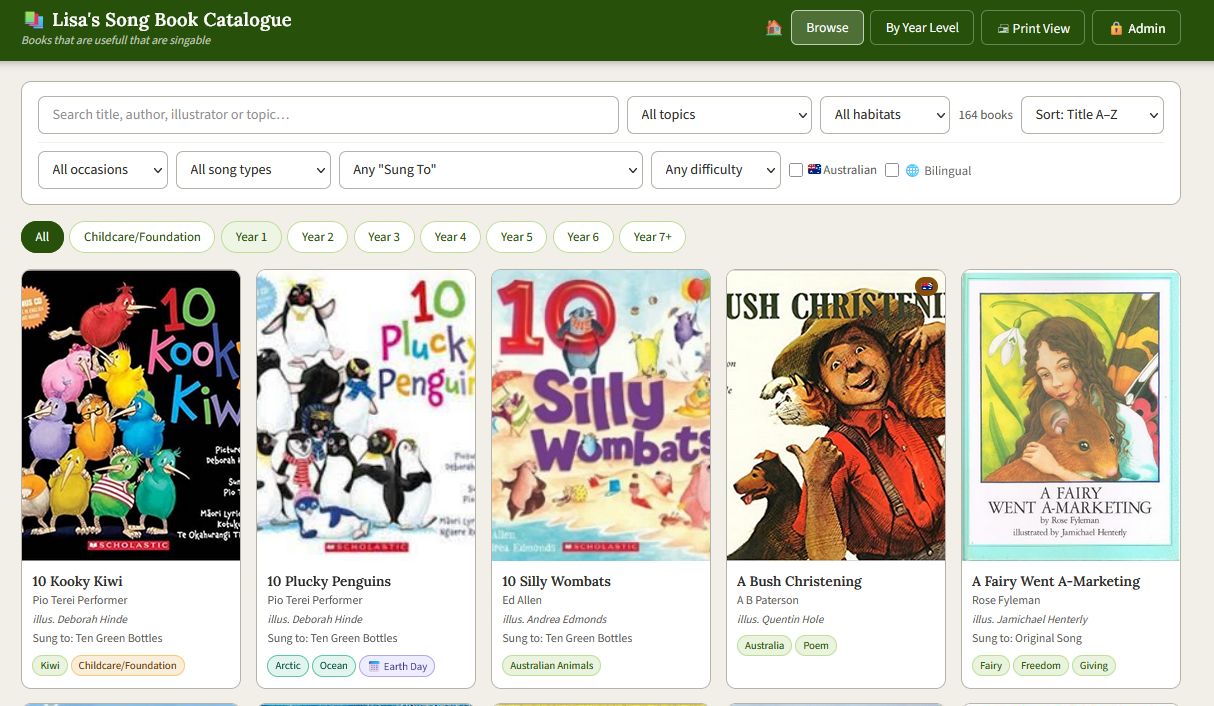Click the Ocean habitat tag
The height and width of the screenshot is (706, 1214).
pyautogui.click(x=334, y=666)
